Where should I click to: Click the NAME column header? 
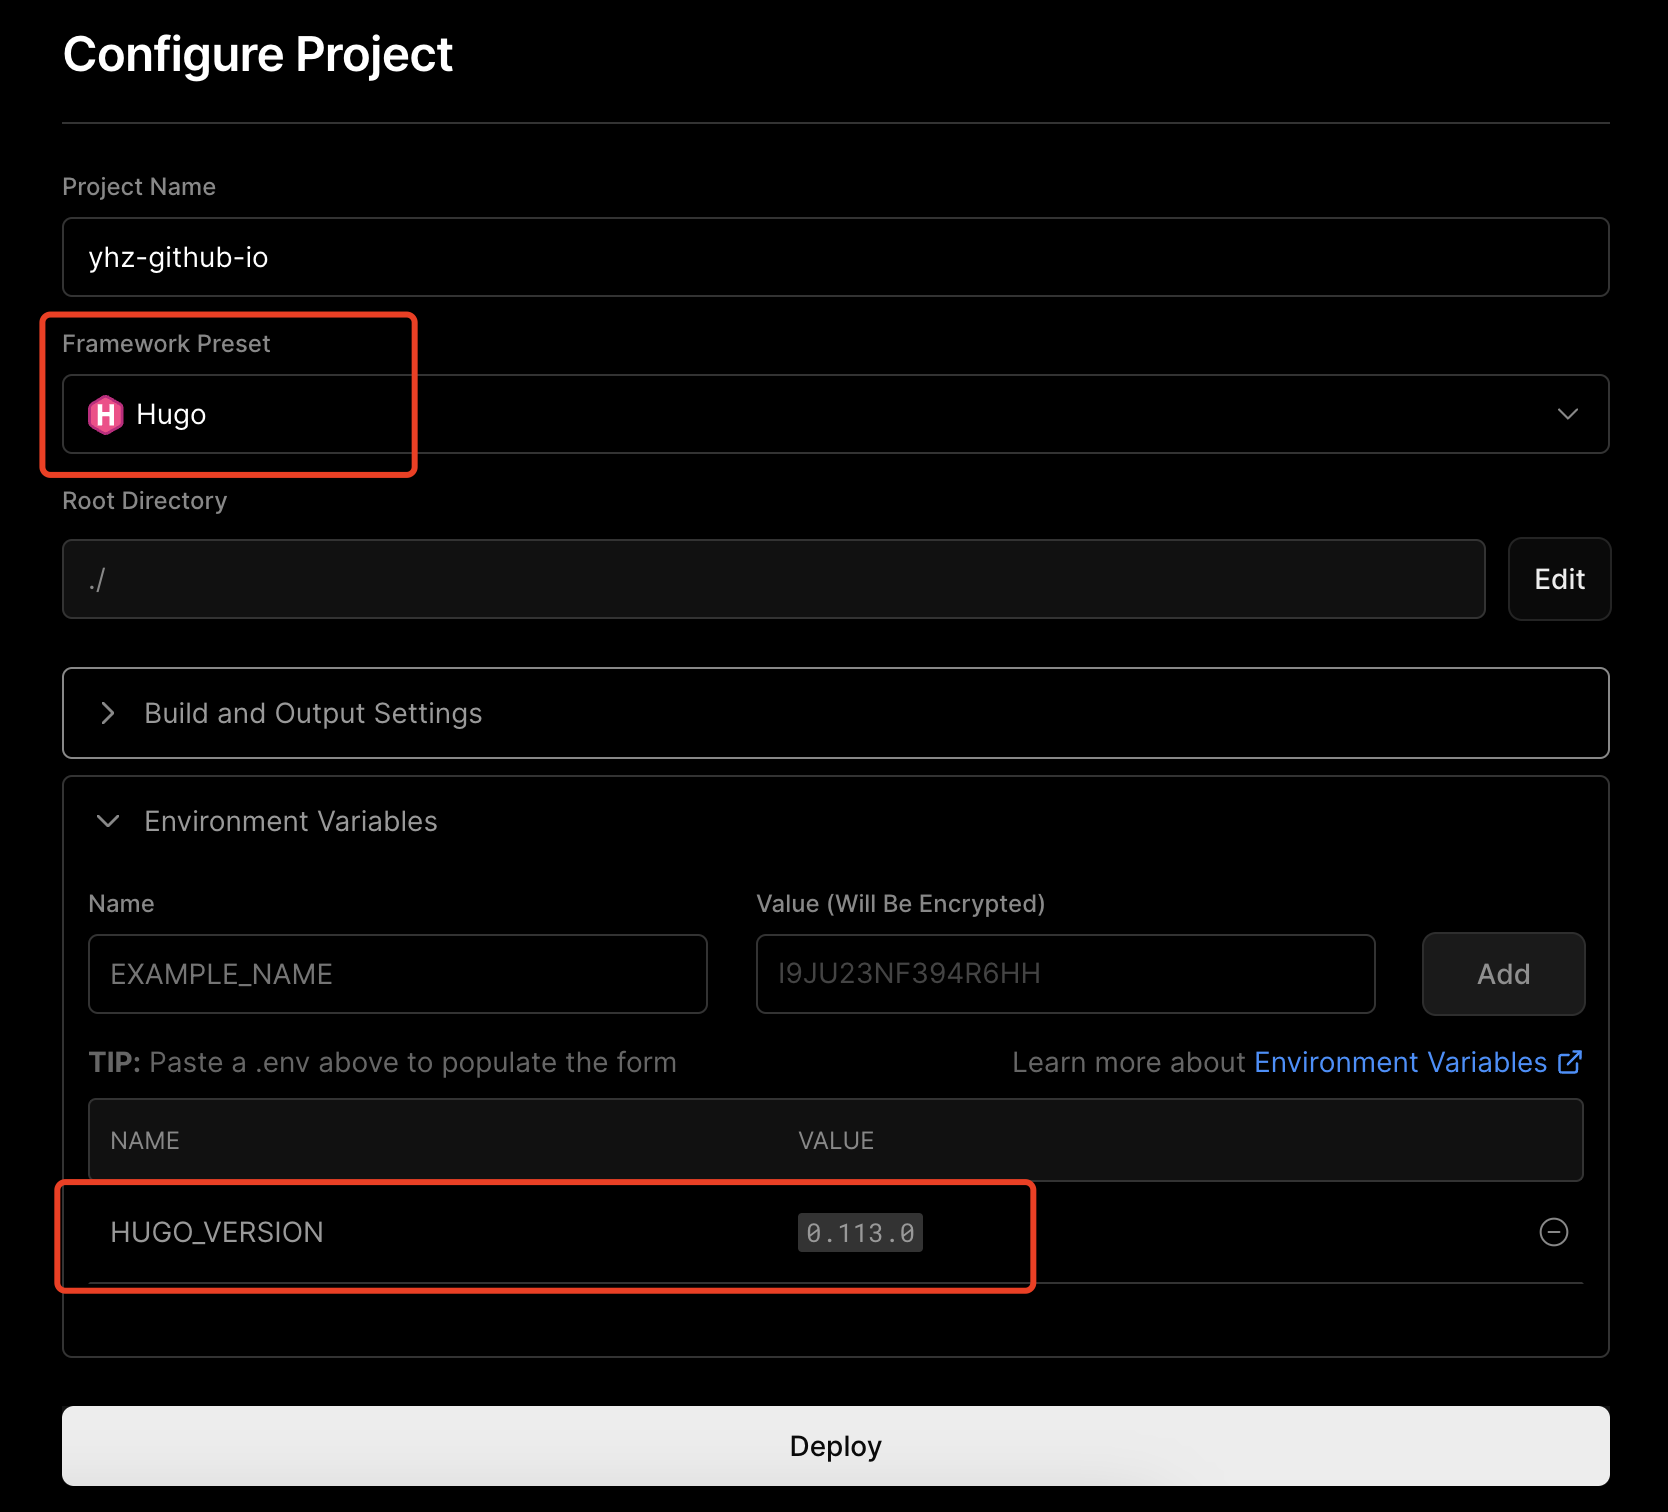pos(145,1140)
